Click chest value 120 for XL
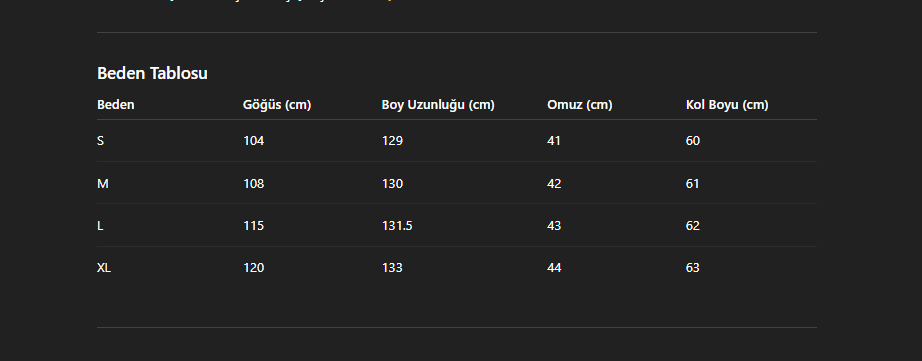This screenshot has width=922, height=361. (253, 268)
